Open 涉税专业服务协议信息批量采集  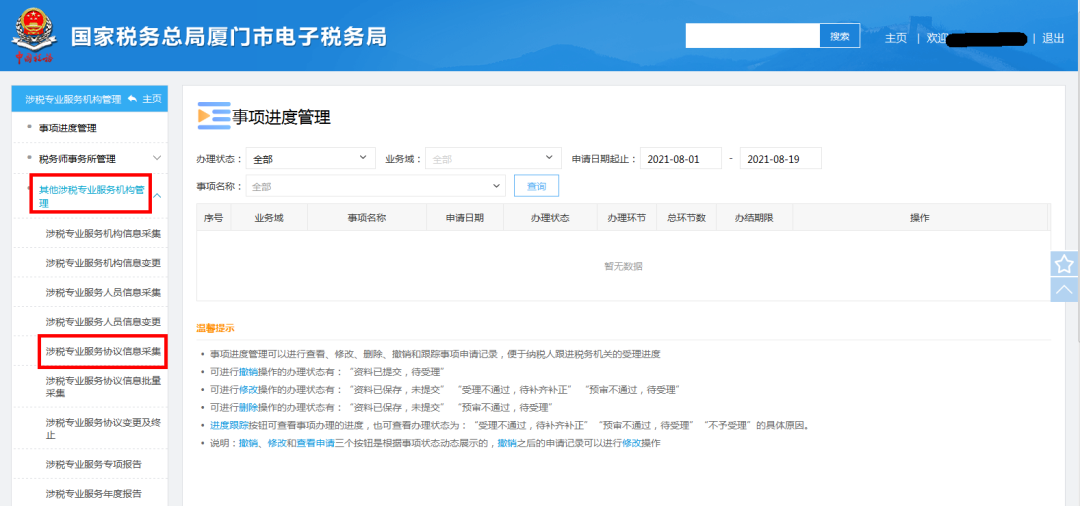click(103, 387)
